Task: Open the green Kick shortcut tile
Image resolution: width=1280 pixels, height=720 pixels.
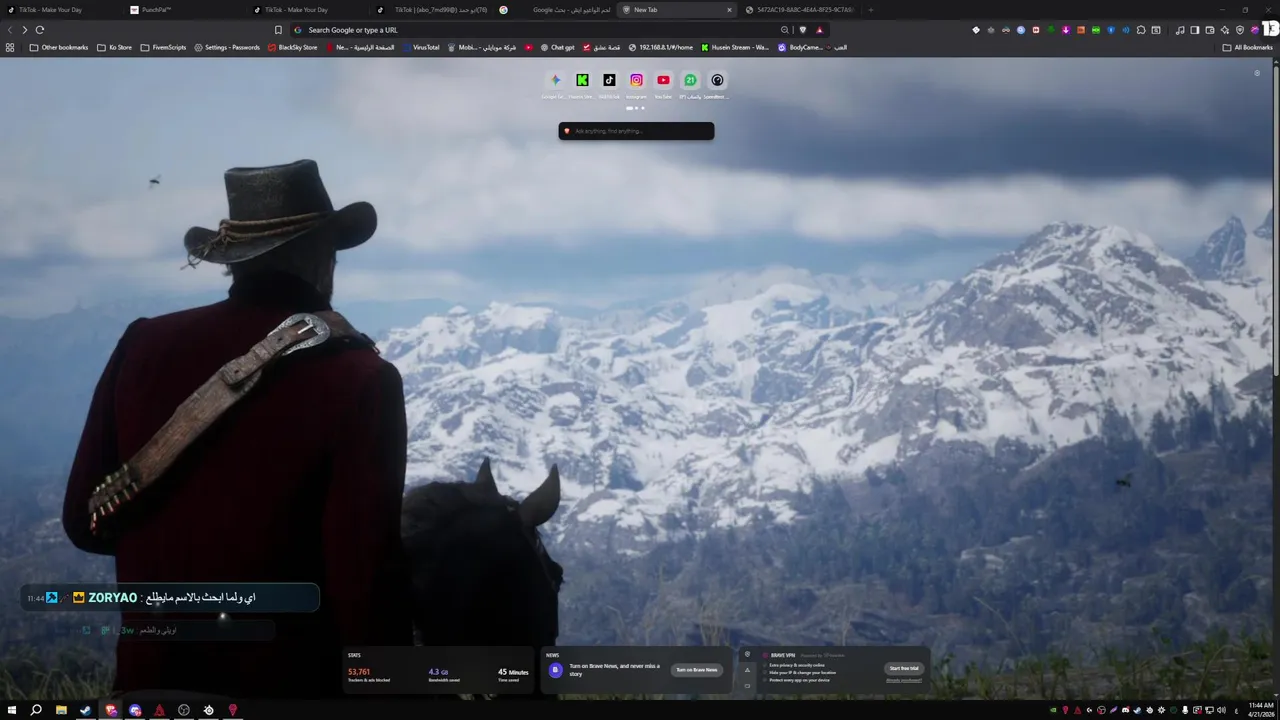Action: coord(582,80)
